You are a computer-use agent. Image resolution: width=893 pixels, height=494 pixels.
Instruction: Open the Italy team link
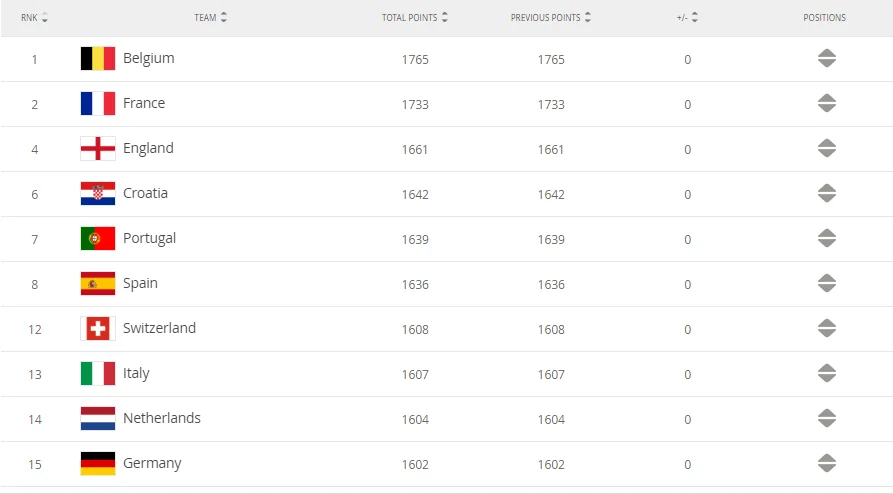tap(136, 373)
